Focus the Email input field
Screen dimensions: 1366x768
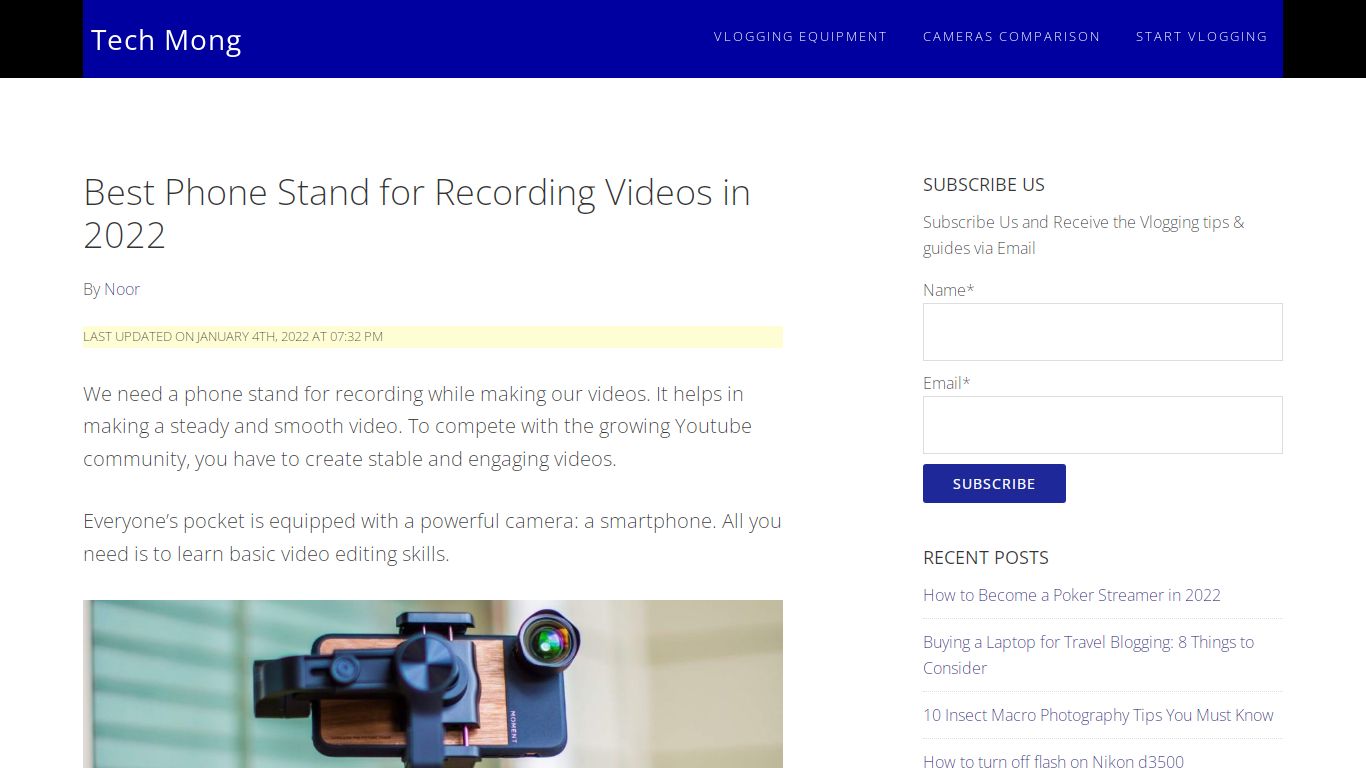coord(1102,425)
